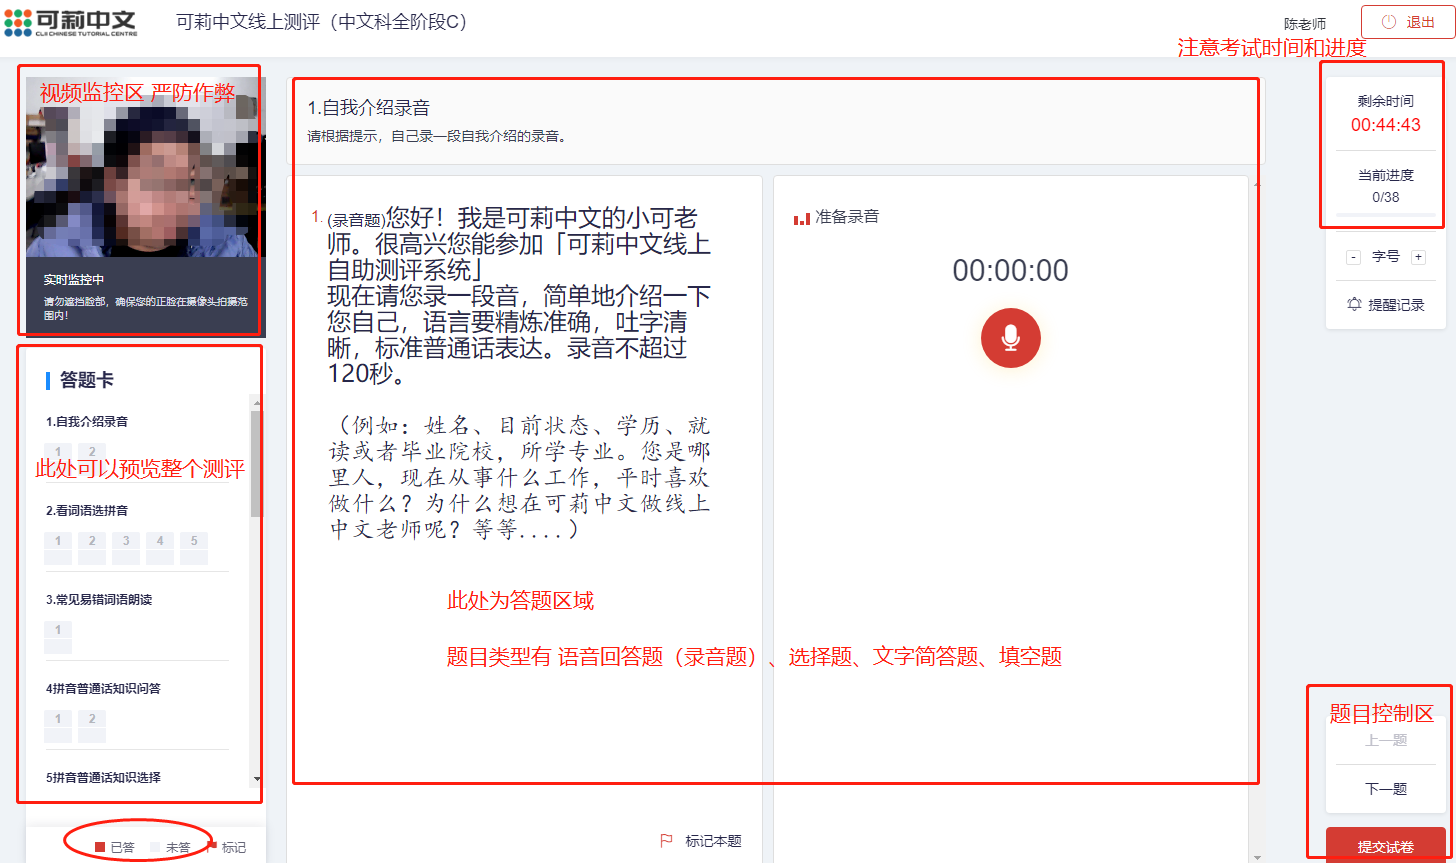Click the 退出 exit button

[1408, 22]
